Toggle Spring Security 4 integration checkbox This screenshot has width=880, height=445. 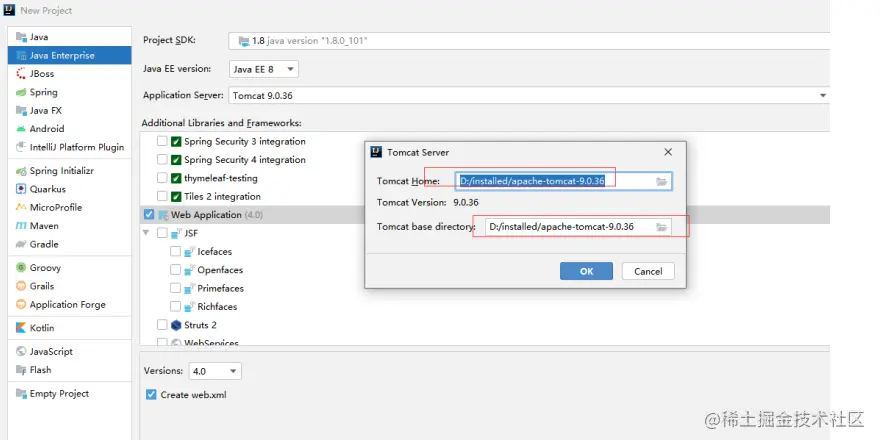(162, 159)
